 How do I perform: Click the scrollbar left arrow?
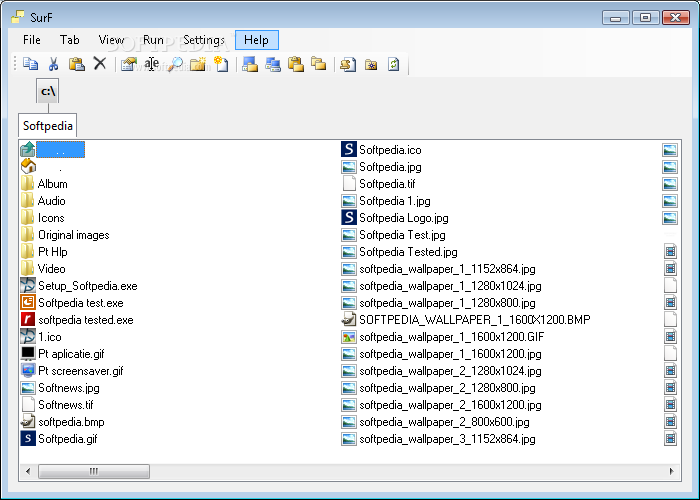tap(28, 471)
